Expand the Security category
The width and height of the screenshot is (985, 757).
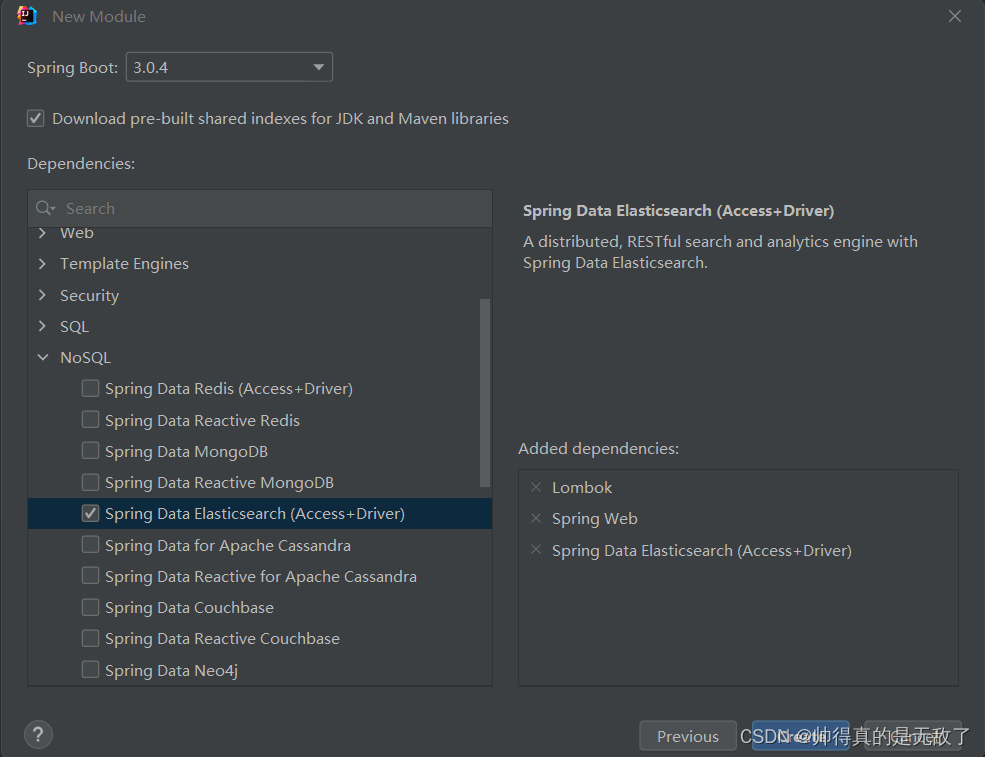(x=42, y=295)
